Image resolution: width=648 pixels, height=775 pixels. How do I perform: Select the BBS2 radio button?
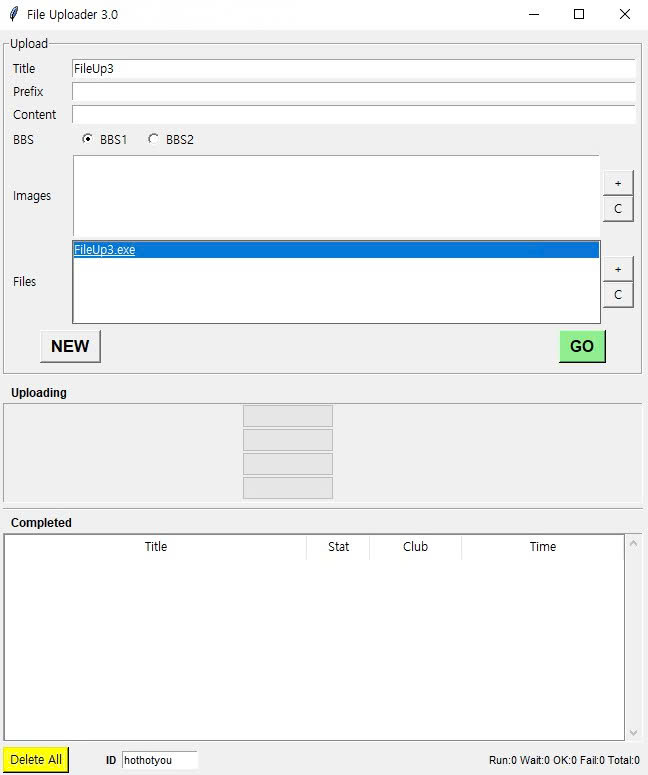click(x=153, y=139)
